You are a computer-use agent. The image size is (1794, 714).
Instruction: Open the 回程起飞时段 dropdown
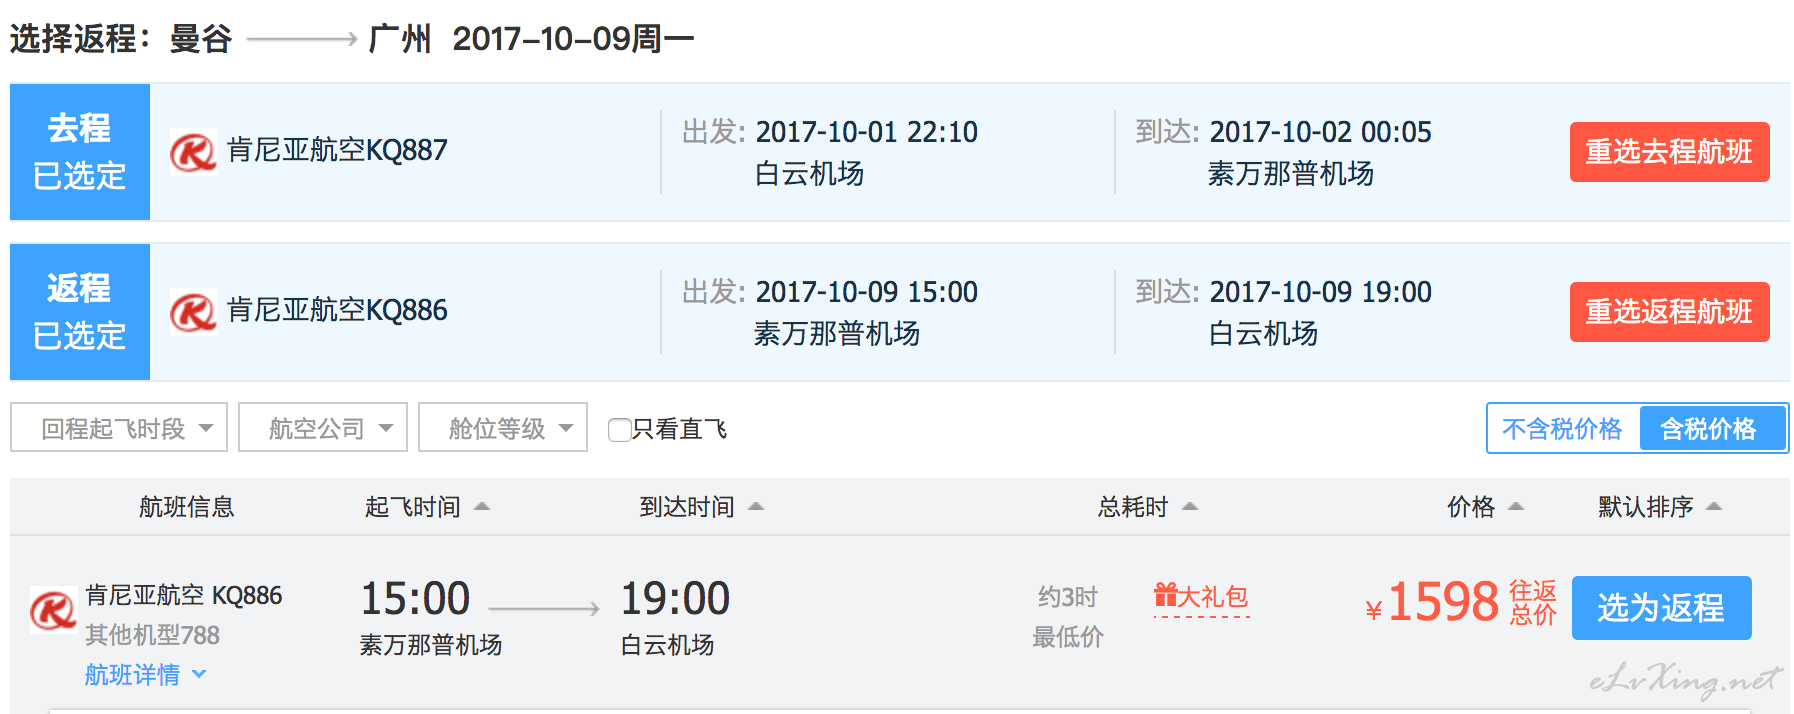[119, 428]
